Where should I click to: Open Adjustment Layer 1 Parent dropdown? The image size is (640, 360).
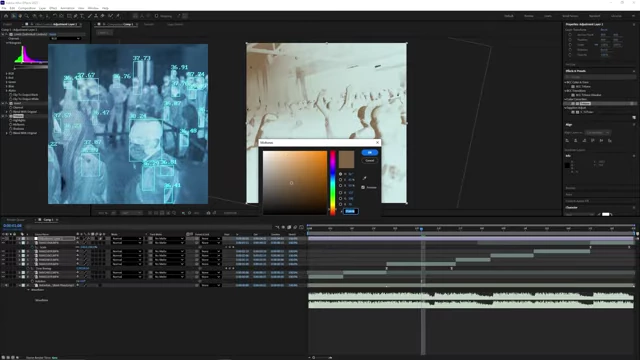[211, 238]
